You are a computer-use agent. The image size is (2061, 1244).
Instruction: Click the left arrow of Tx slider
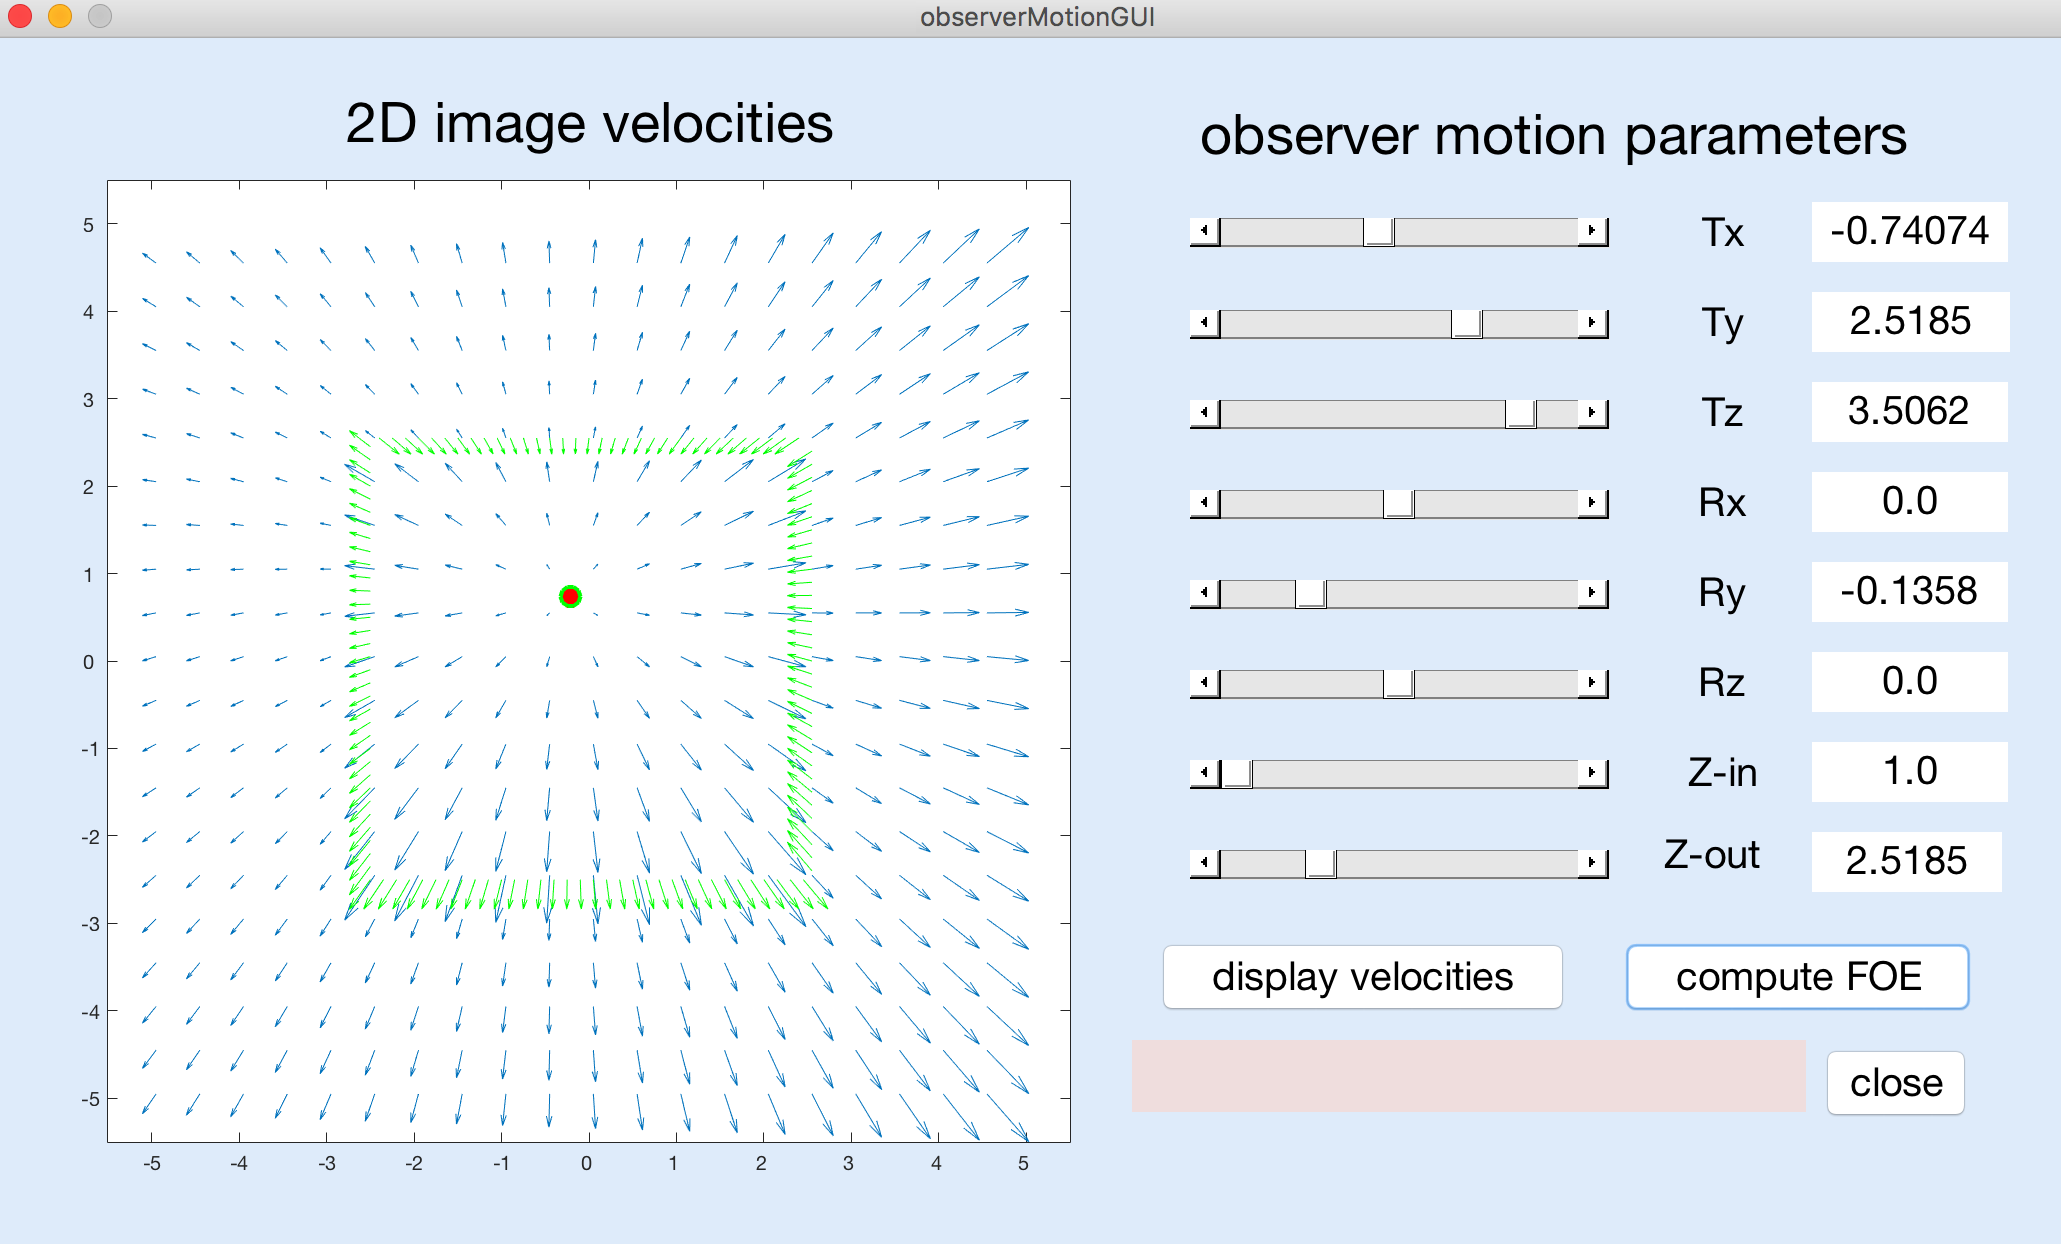pos(1204,231)
